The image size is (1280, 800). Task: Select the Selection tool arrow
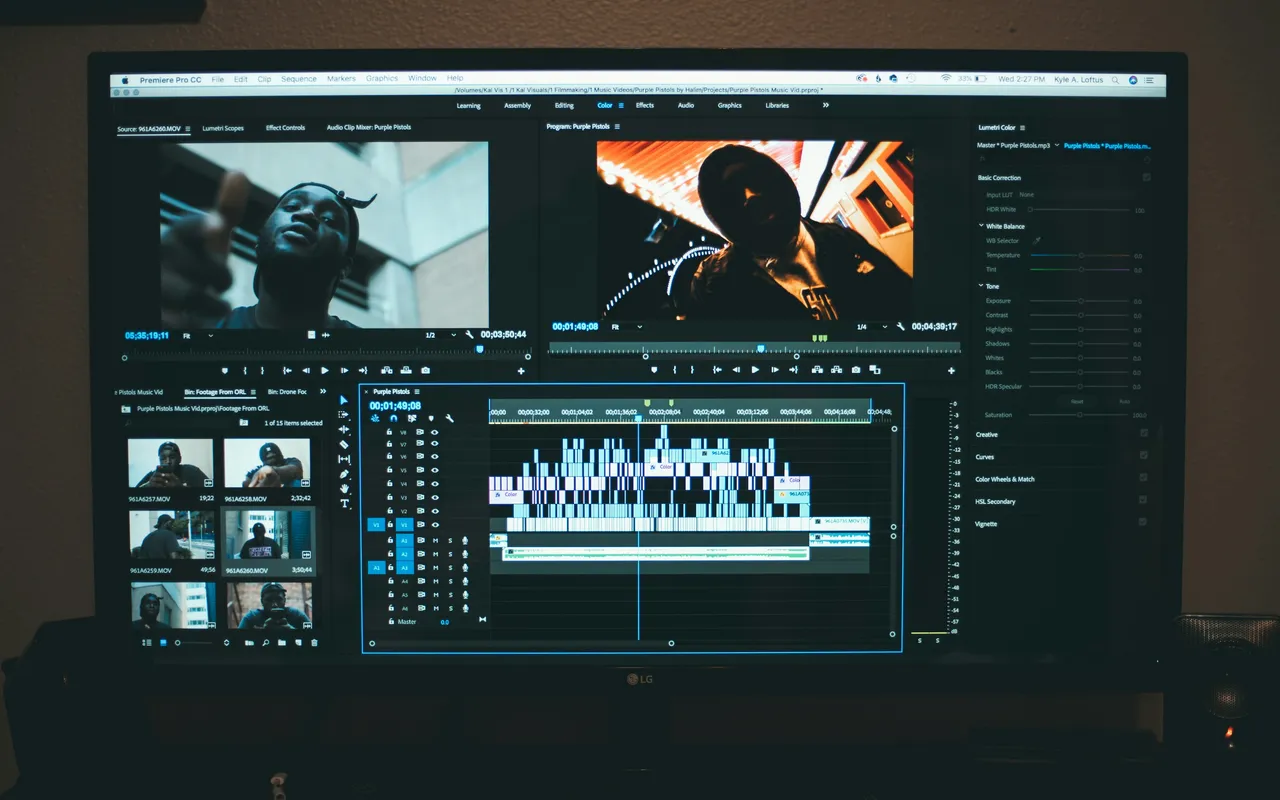tap(344, 400)
